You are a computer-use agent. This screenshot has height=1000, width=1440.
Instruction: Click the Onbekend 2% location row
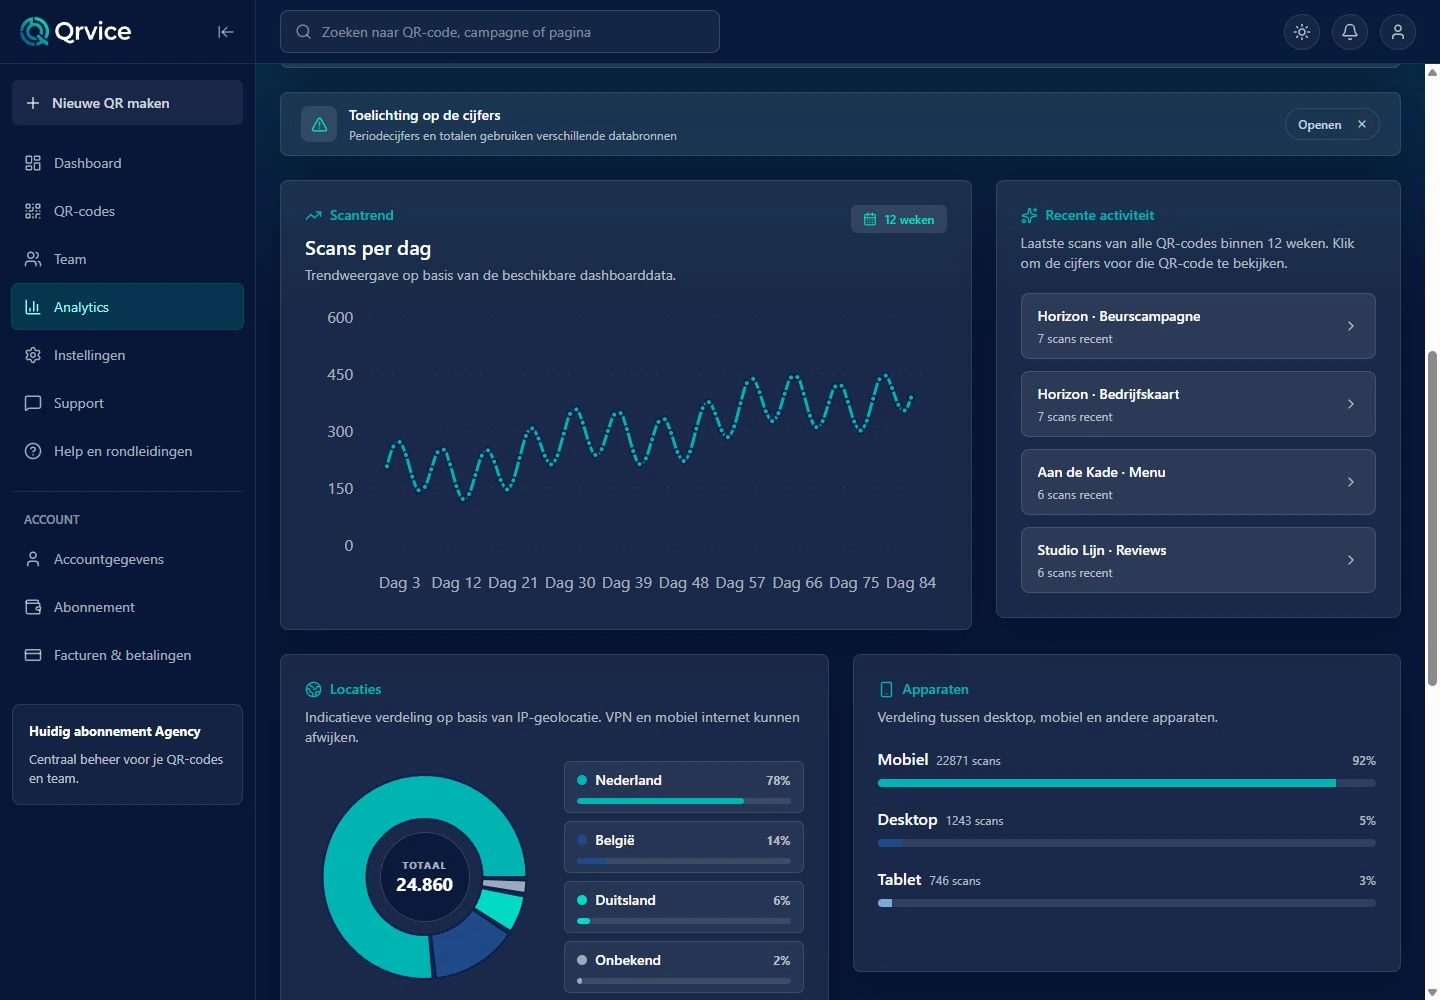click(x=684, y=966)
